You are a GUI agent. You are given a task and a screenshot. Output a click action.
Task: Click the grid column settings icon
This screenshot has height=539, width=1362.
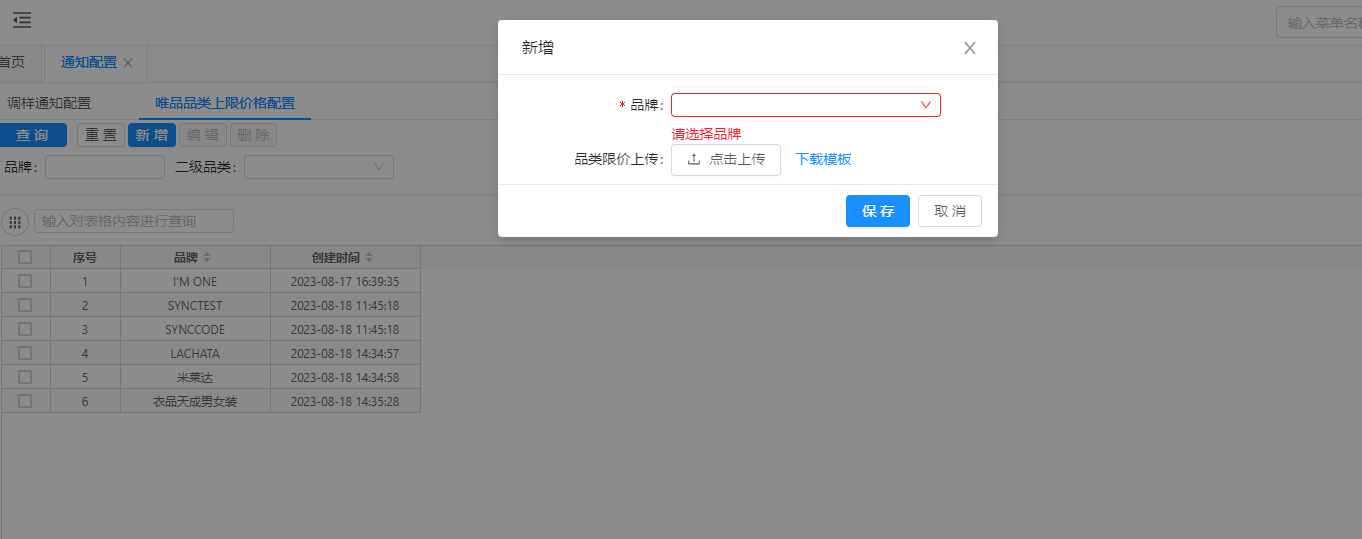pyautogui.click(x=15, y=221)
